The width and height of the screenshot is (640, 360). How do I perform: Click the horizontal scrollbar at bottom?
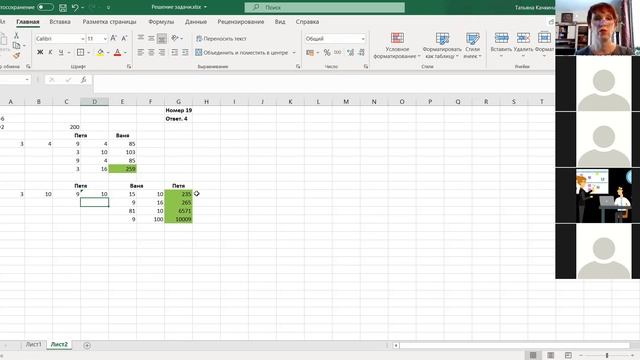tap(514, 345)
